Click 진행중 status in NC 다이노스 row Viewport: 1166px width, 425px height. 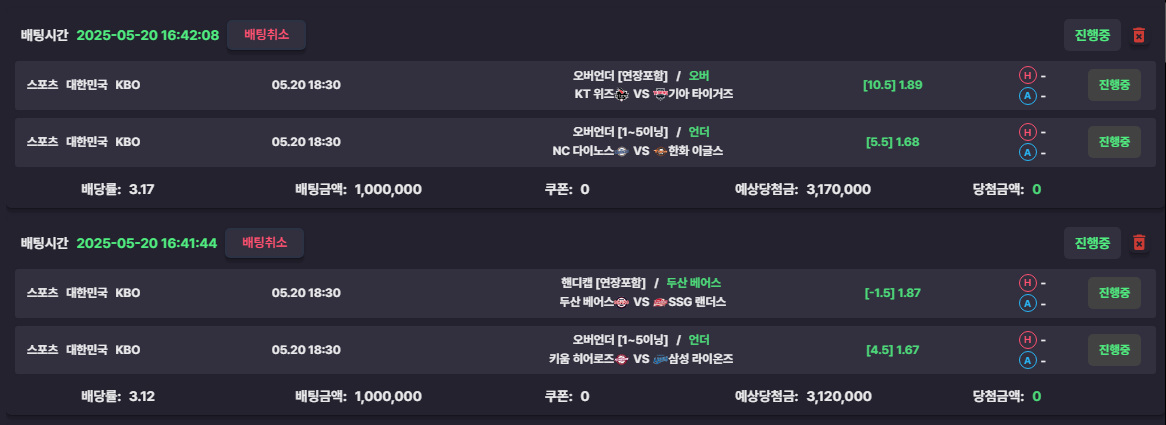pyautogui.click(x=1114, y=142)
